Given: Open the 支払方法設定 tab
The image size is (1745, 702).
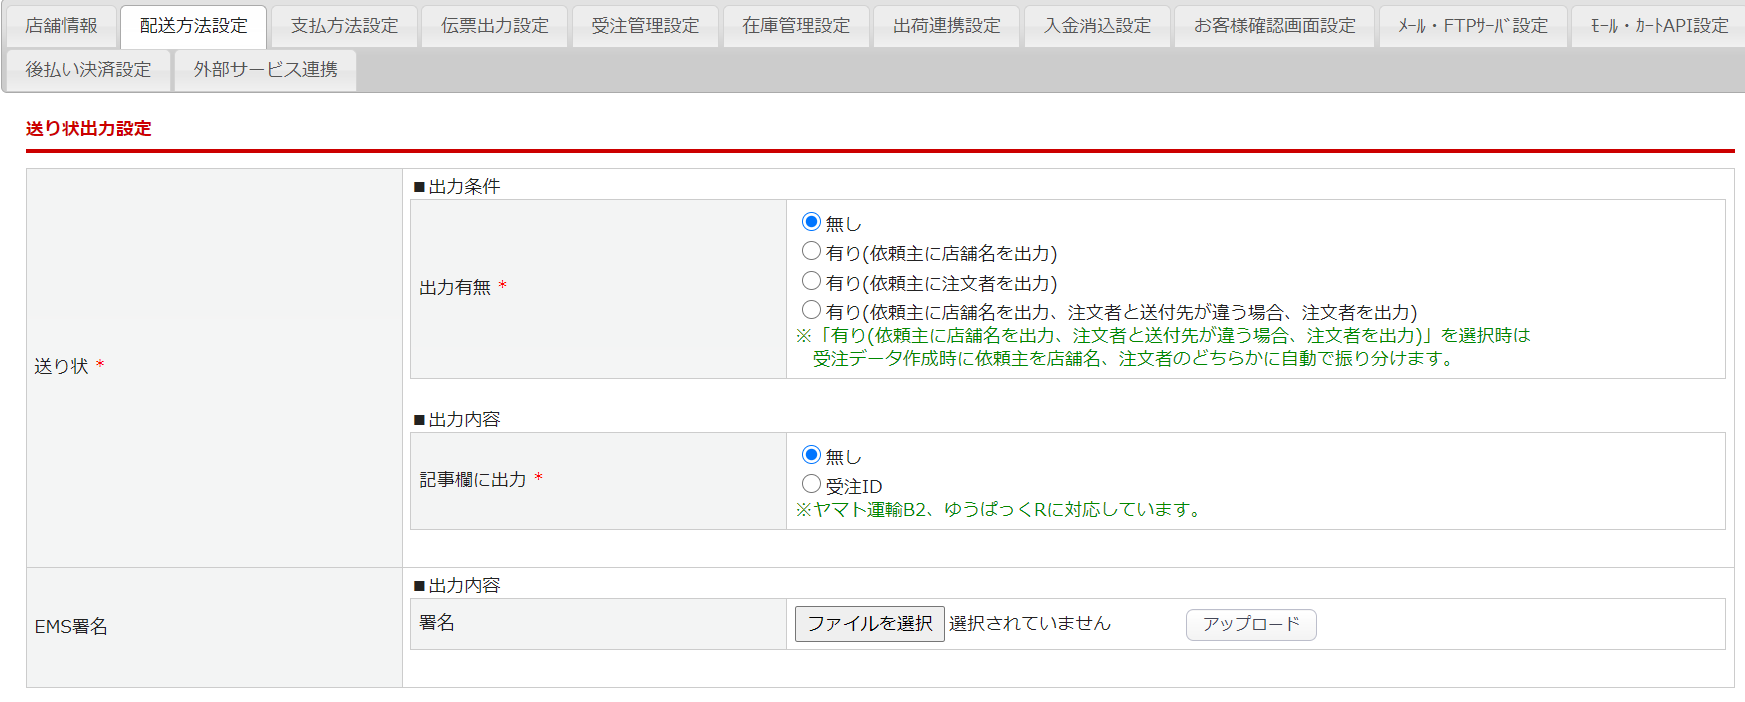Looking at the screenshot, I should (344, 26).
